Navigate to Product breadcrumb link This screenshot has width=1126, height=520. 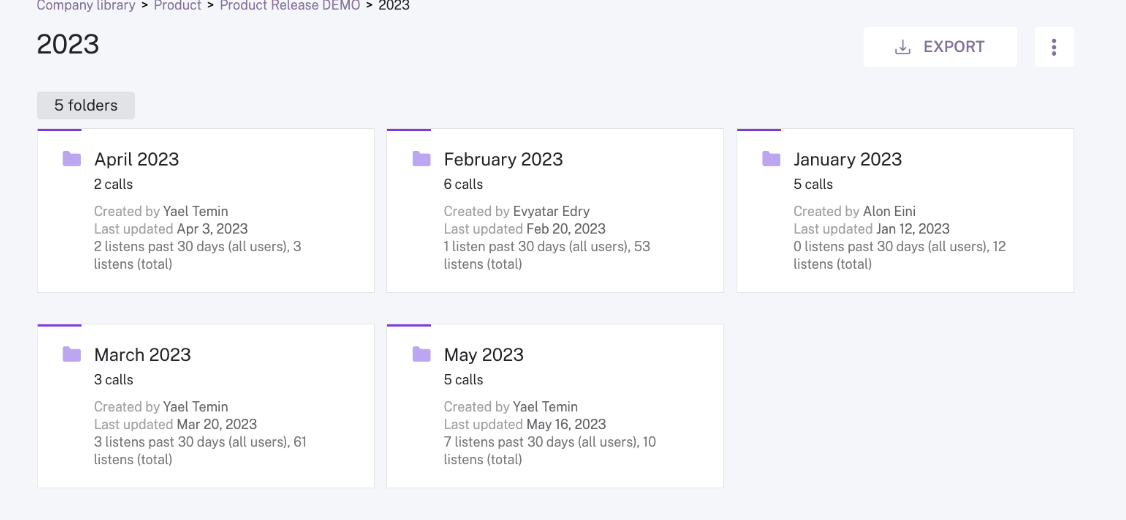pyautogui.click(x=177, y=6)
